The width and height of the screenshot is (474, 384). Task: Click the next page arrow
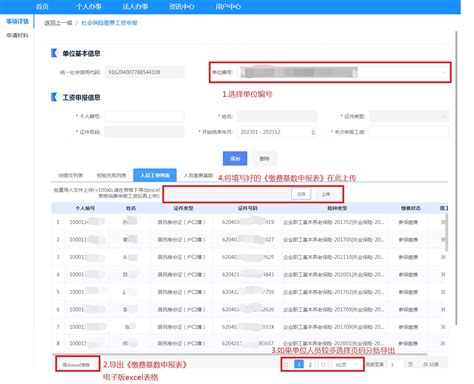point(323,365)
